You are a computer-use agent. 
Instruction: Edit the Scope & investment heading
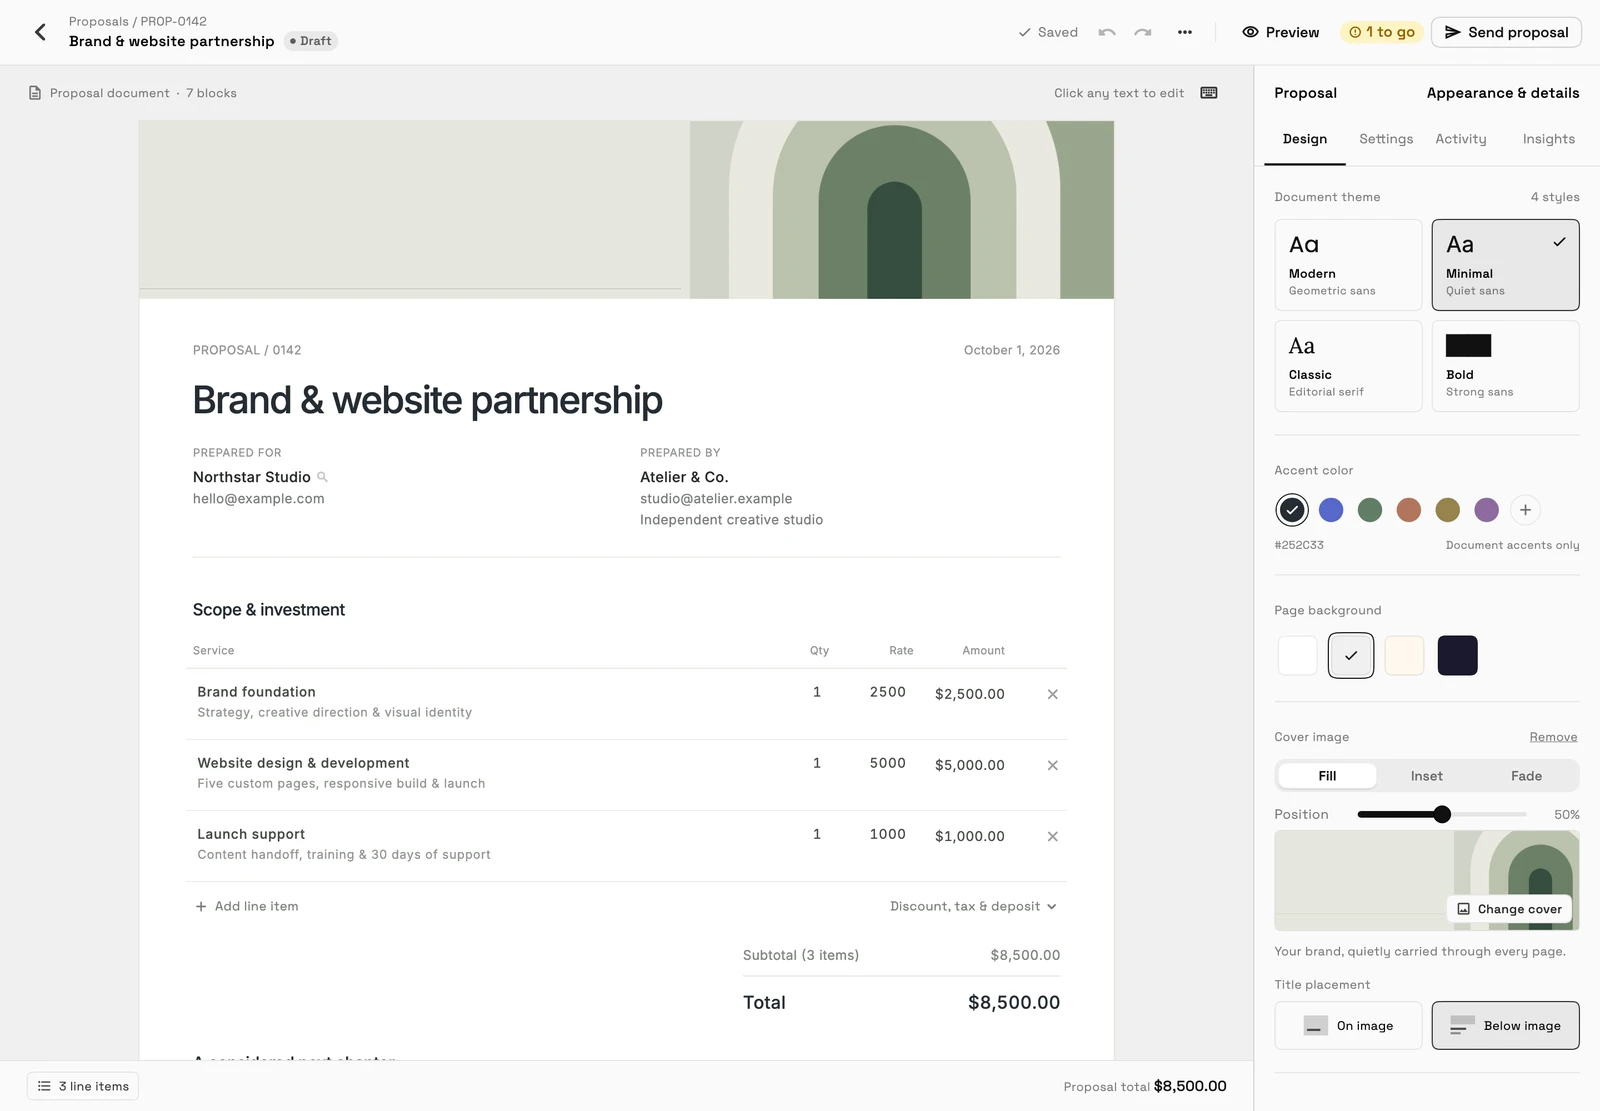[269, 610]
